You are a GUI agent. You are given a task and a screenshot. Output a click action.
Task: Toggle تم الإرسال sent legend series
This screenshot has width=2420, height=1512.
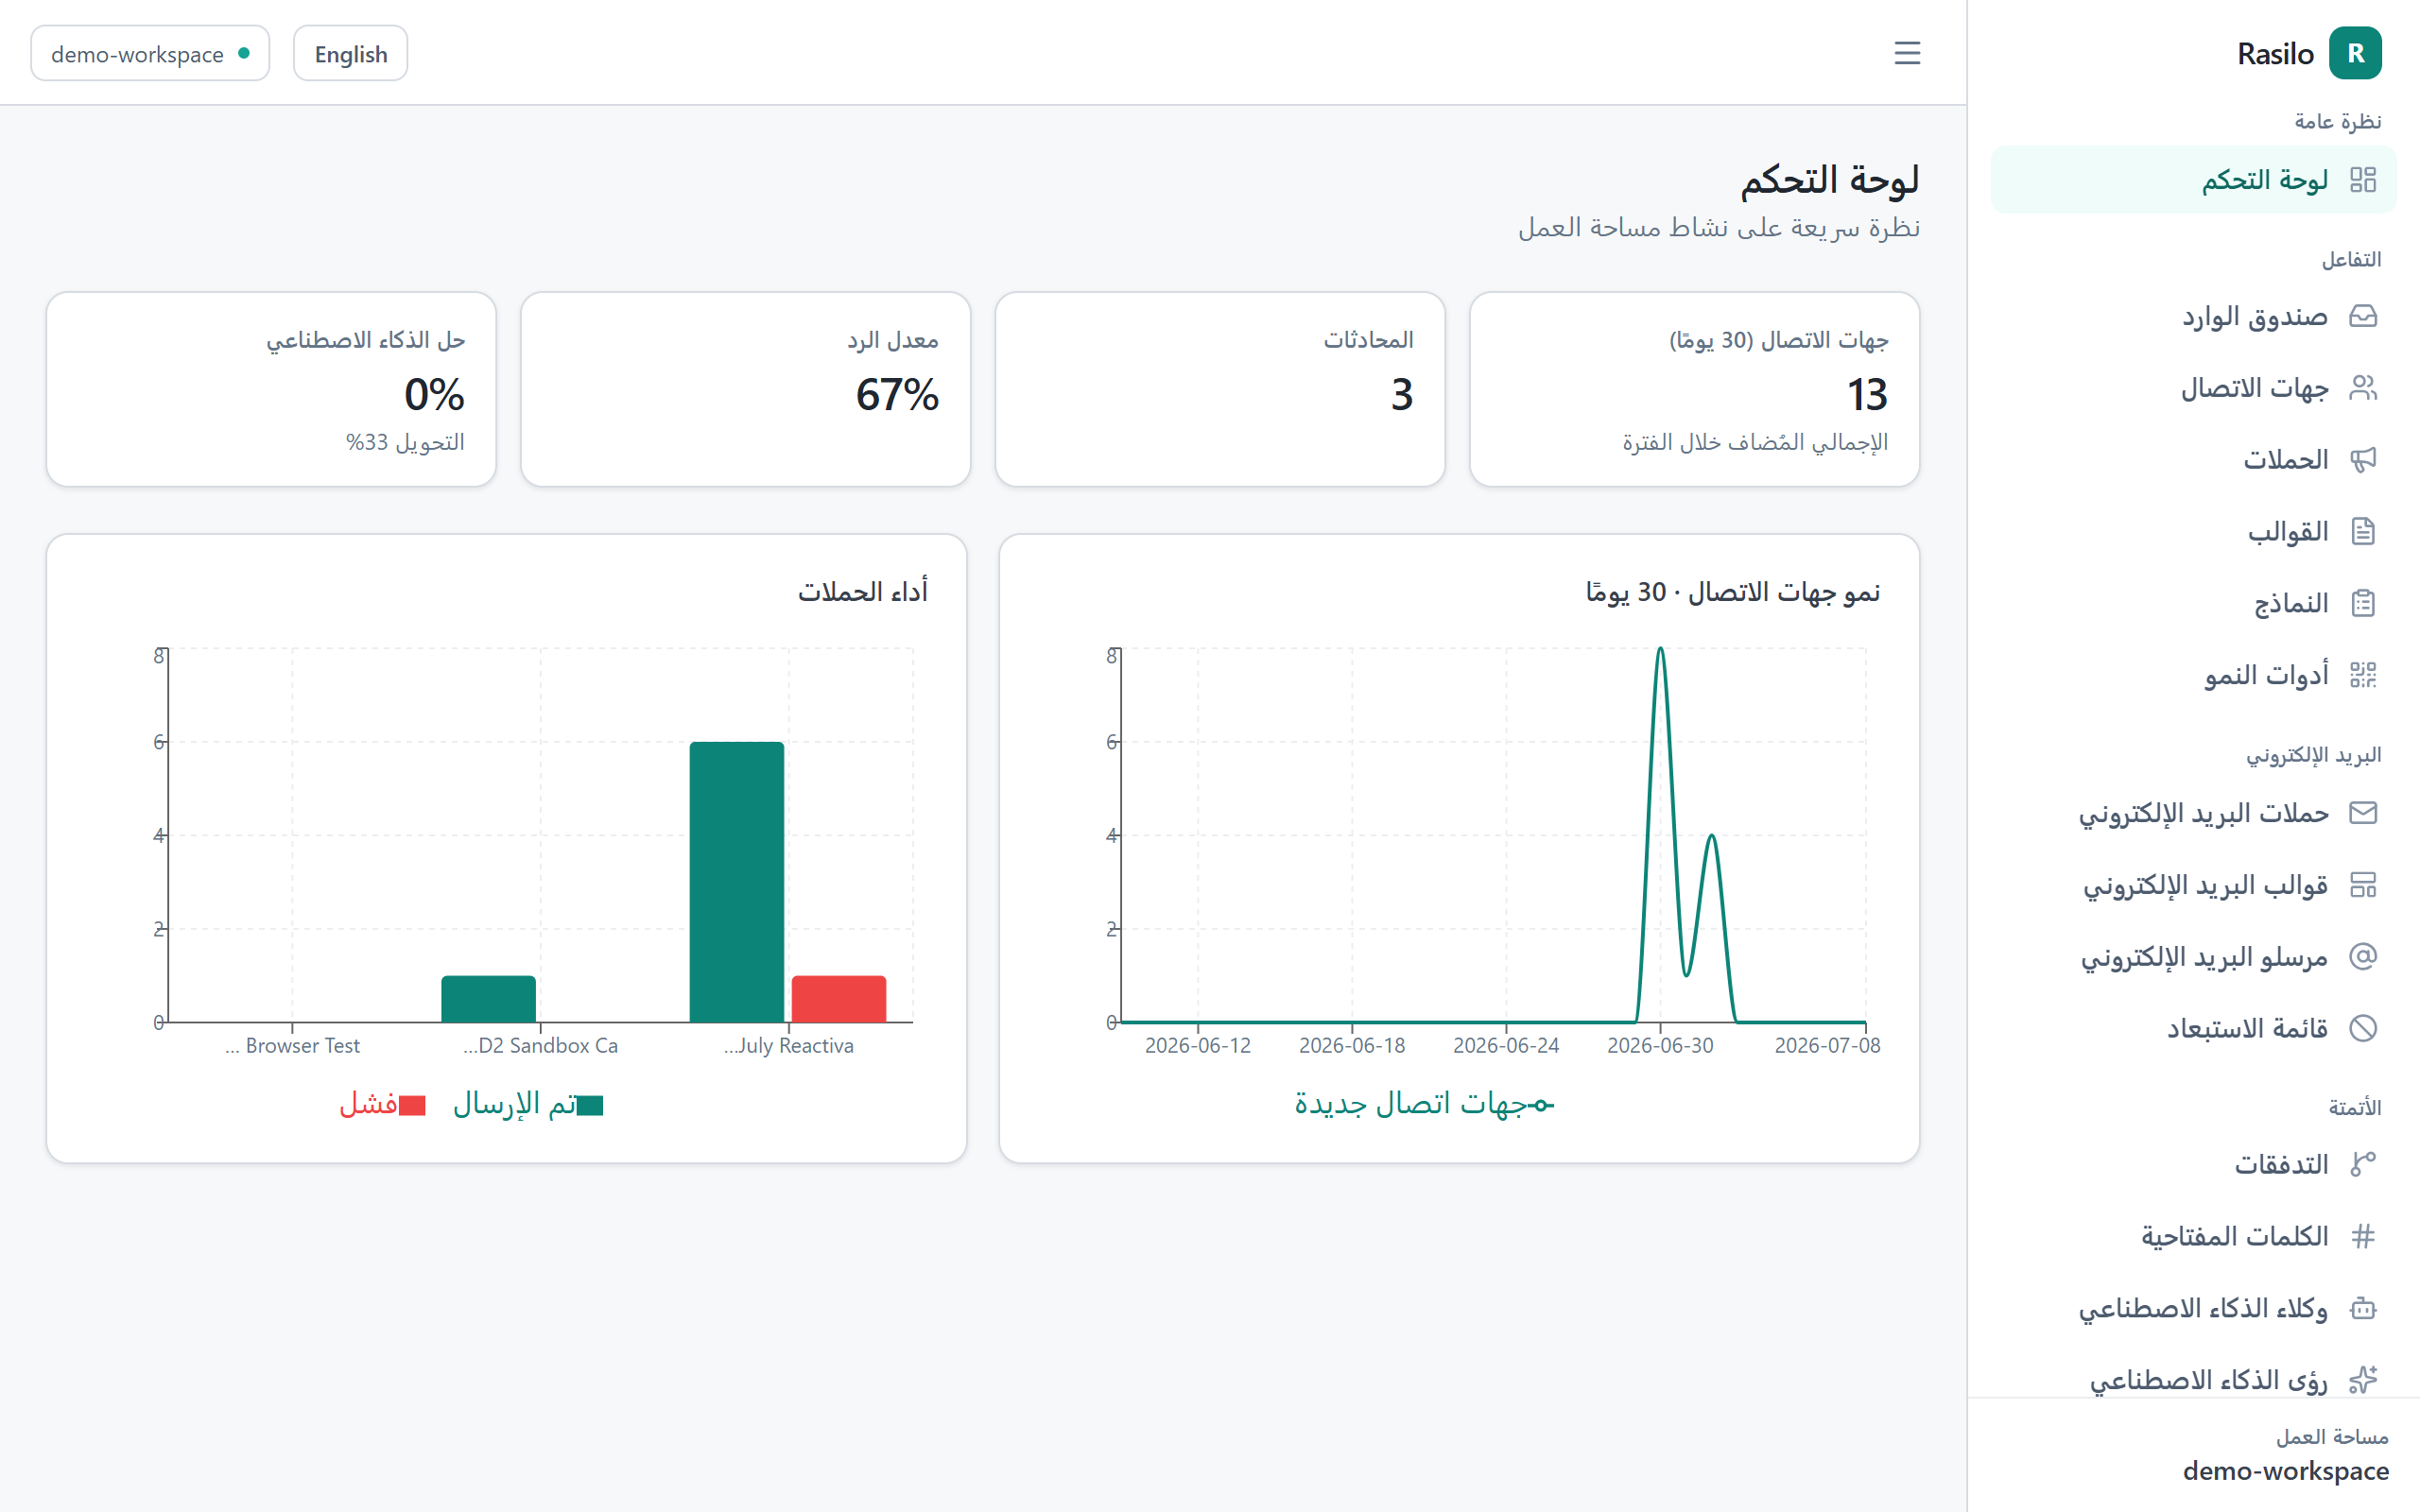pos(527,1104)
